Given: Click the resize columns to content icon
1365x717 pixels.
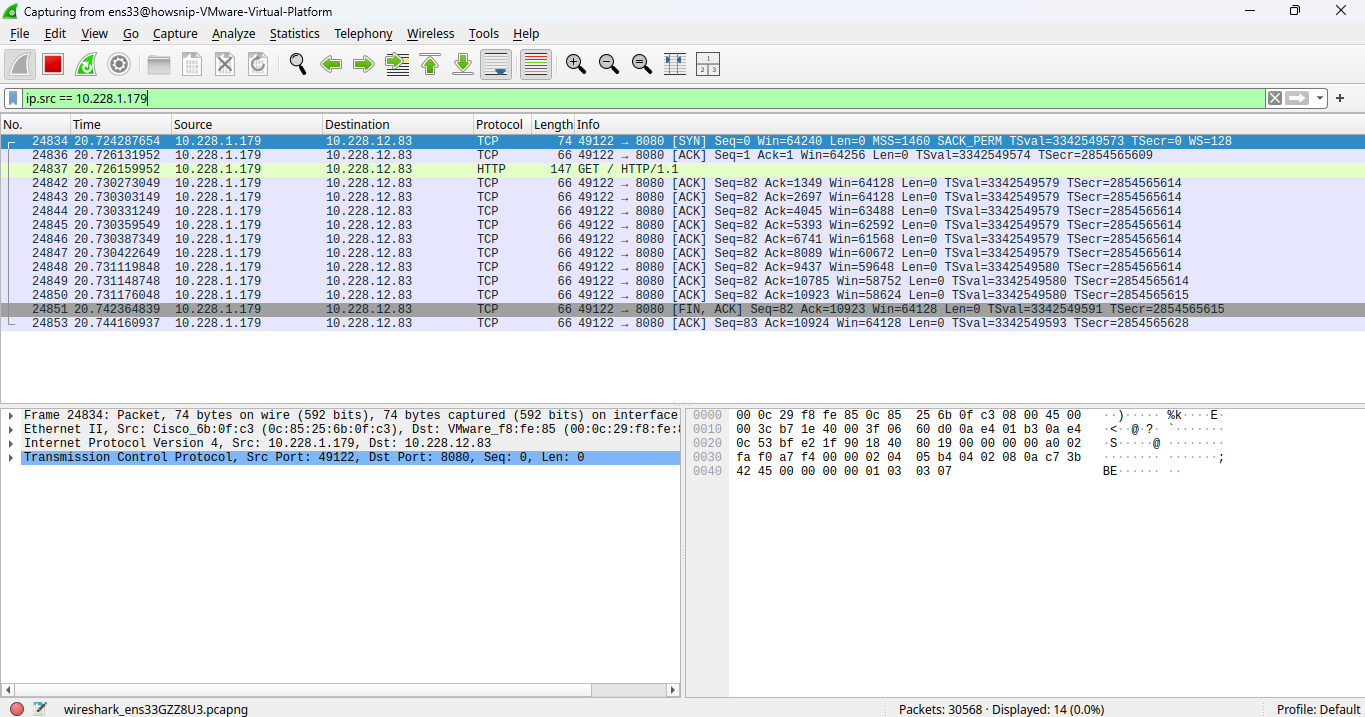Looking at the screenshot, I should click(674, 64).
